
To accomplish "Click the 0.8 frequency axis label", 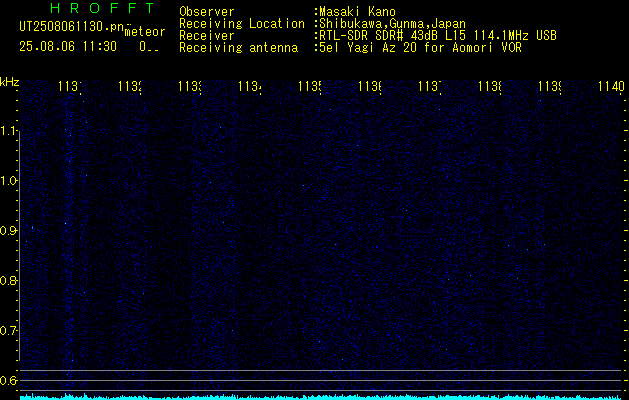I will (8, 280).
